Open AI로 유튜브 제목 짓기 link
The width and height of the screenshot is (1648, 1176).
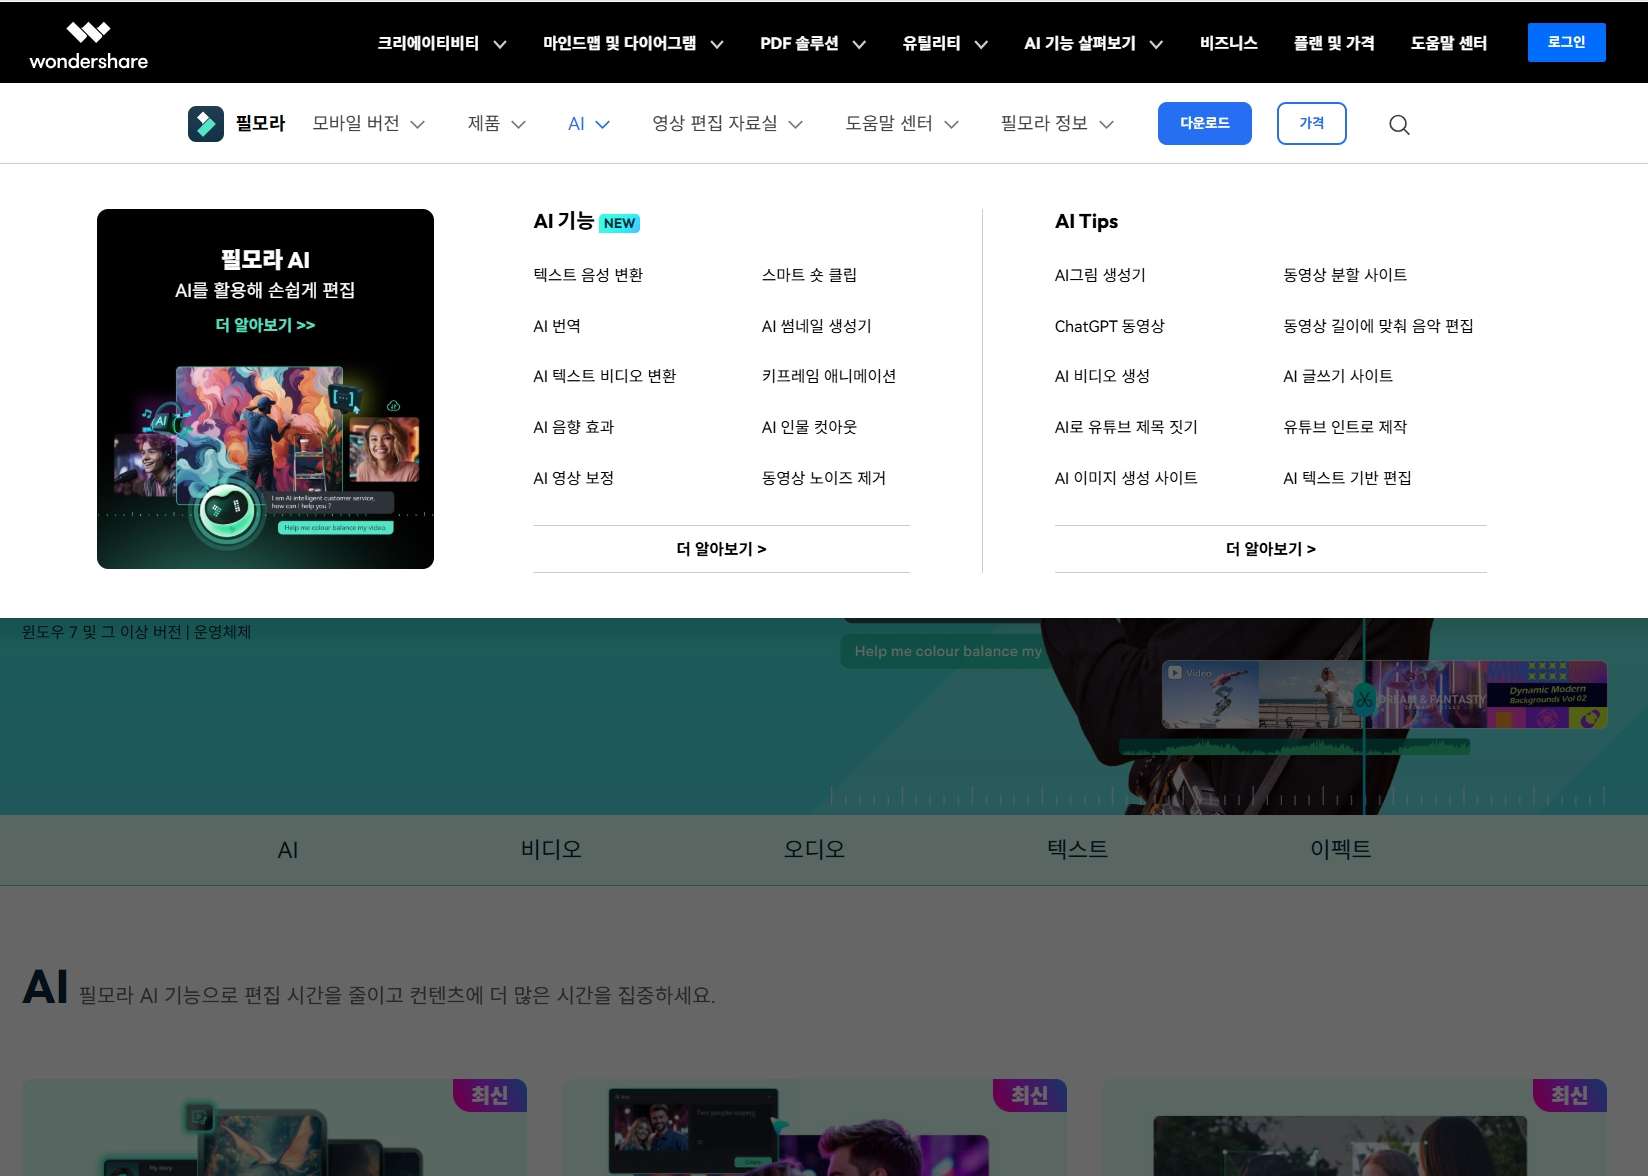tap(1126, 427)
